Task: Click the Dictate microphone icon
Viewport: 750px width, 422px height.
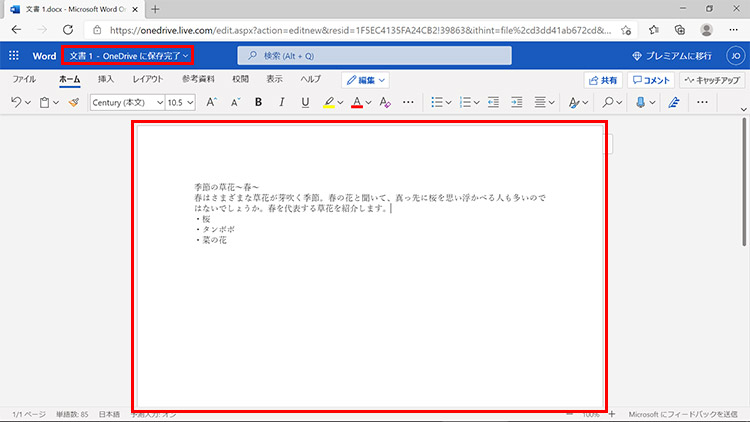Action: (x=638, y=102)
